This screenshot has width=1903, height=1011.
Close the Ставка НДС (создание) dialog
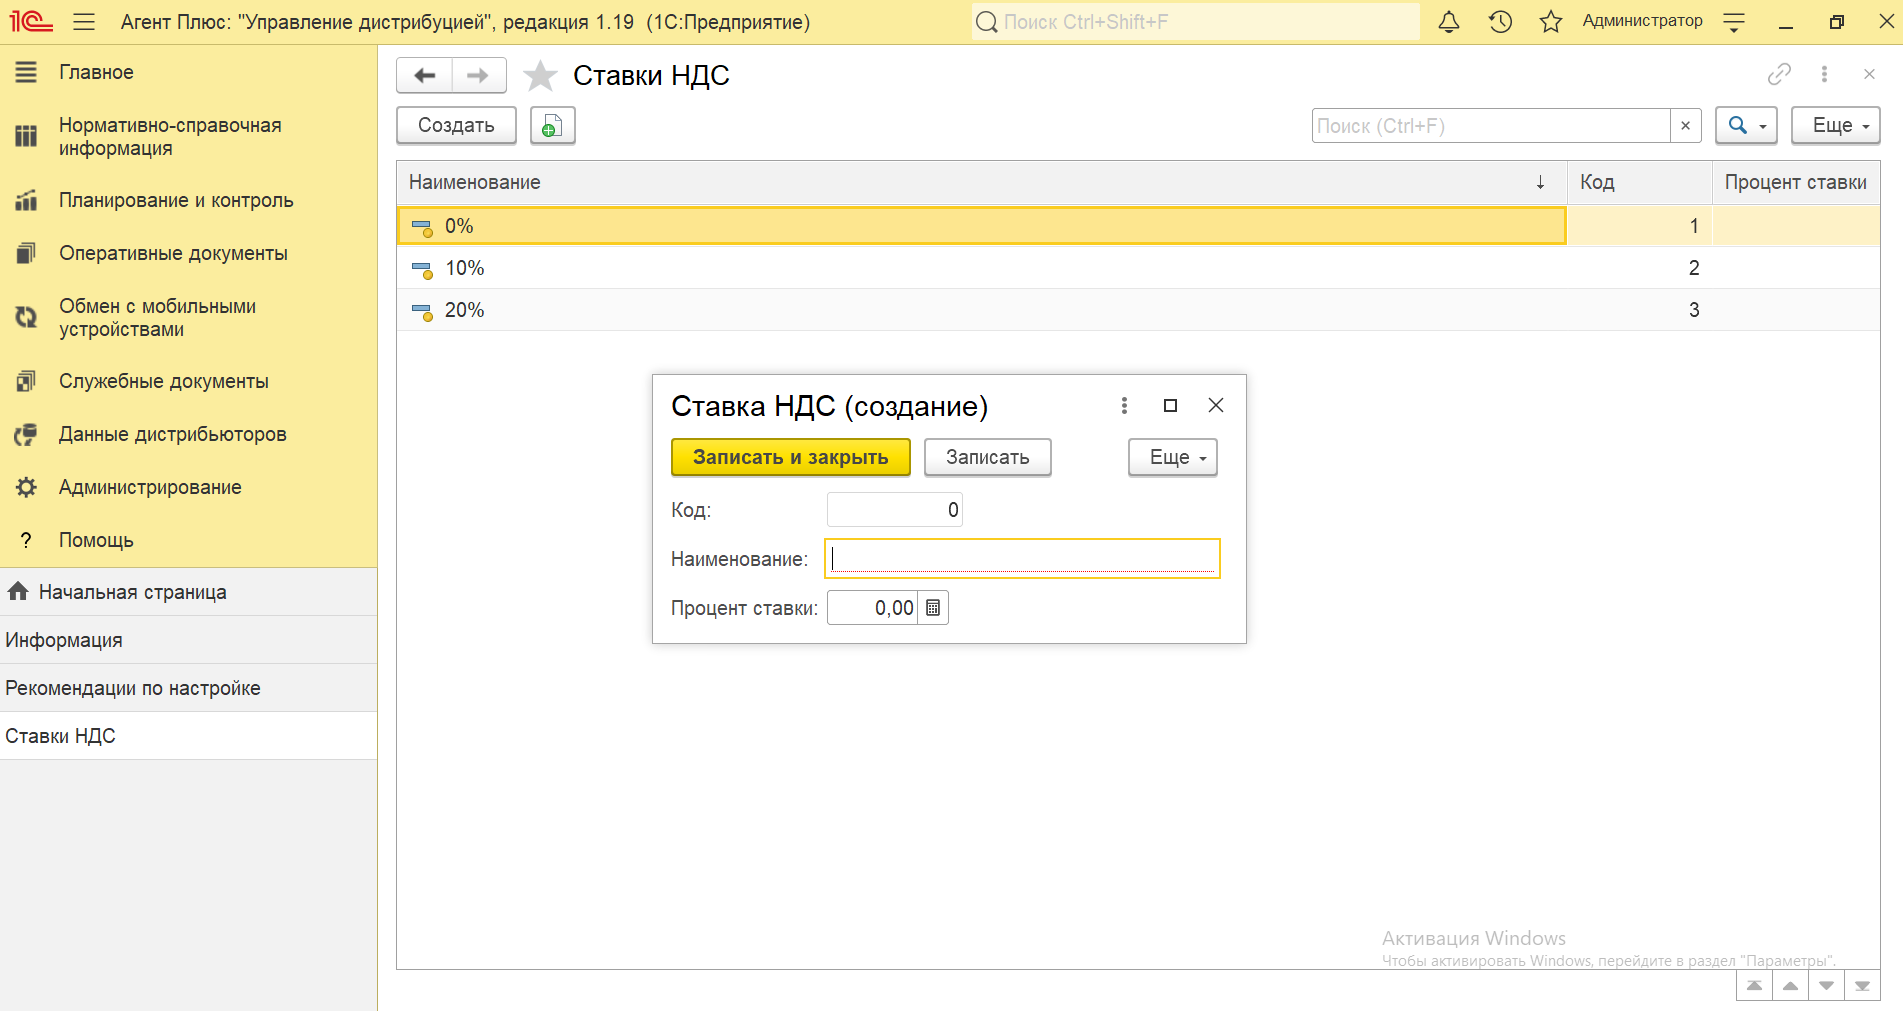pyautogui.click(x=1216, y=405)
